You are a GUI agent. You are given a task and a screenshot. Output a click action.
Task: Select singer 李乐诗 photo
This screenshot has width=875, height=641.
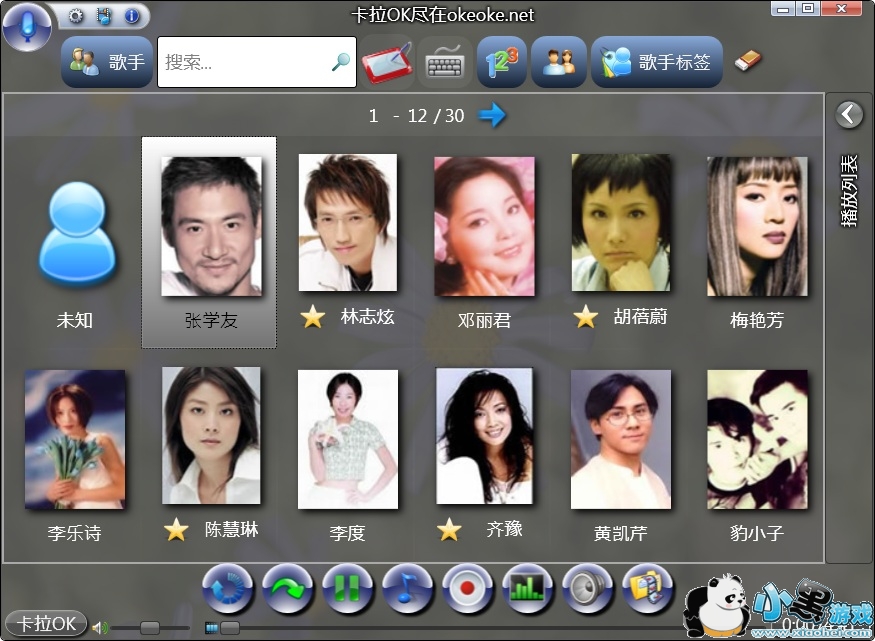(75, 439)
